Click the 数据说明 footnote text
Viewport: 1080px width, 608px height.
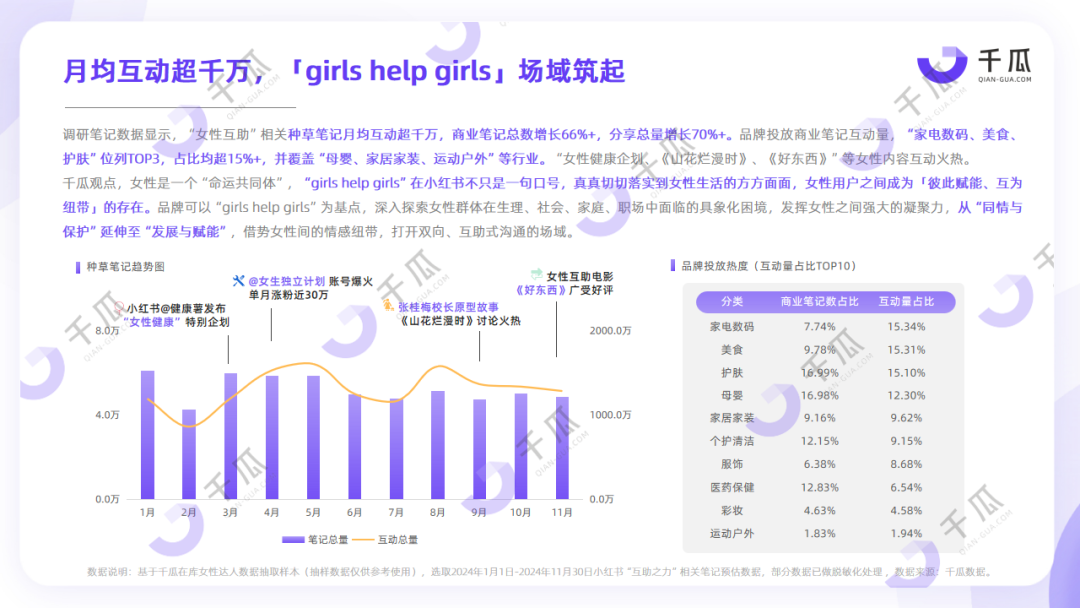tap(541, 572)
